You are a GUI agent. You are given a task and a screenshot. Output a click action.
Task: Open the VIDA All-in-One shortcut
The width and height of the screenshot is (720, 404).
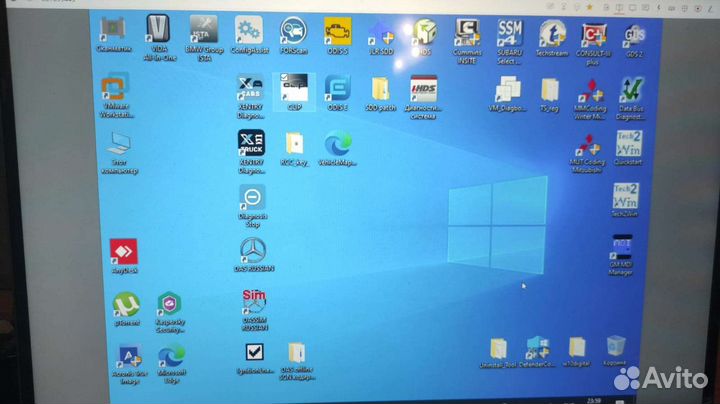coord(157,30)
